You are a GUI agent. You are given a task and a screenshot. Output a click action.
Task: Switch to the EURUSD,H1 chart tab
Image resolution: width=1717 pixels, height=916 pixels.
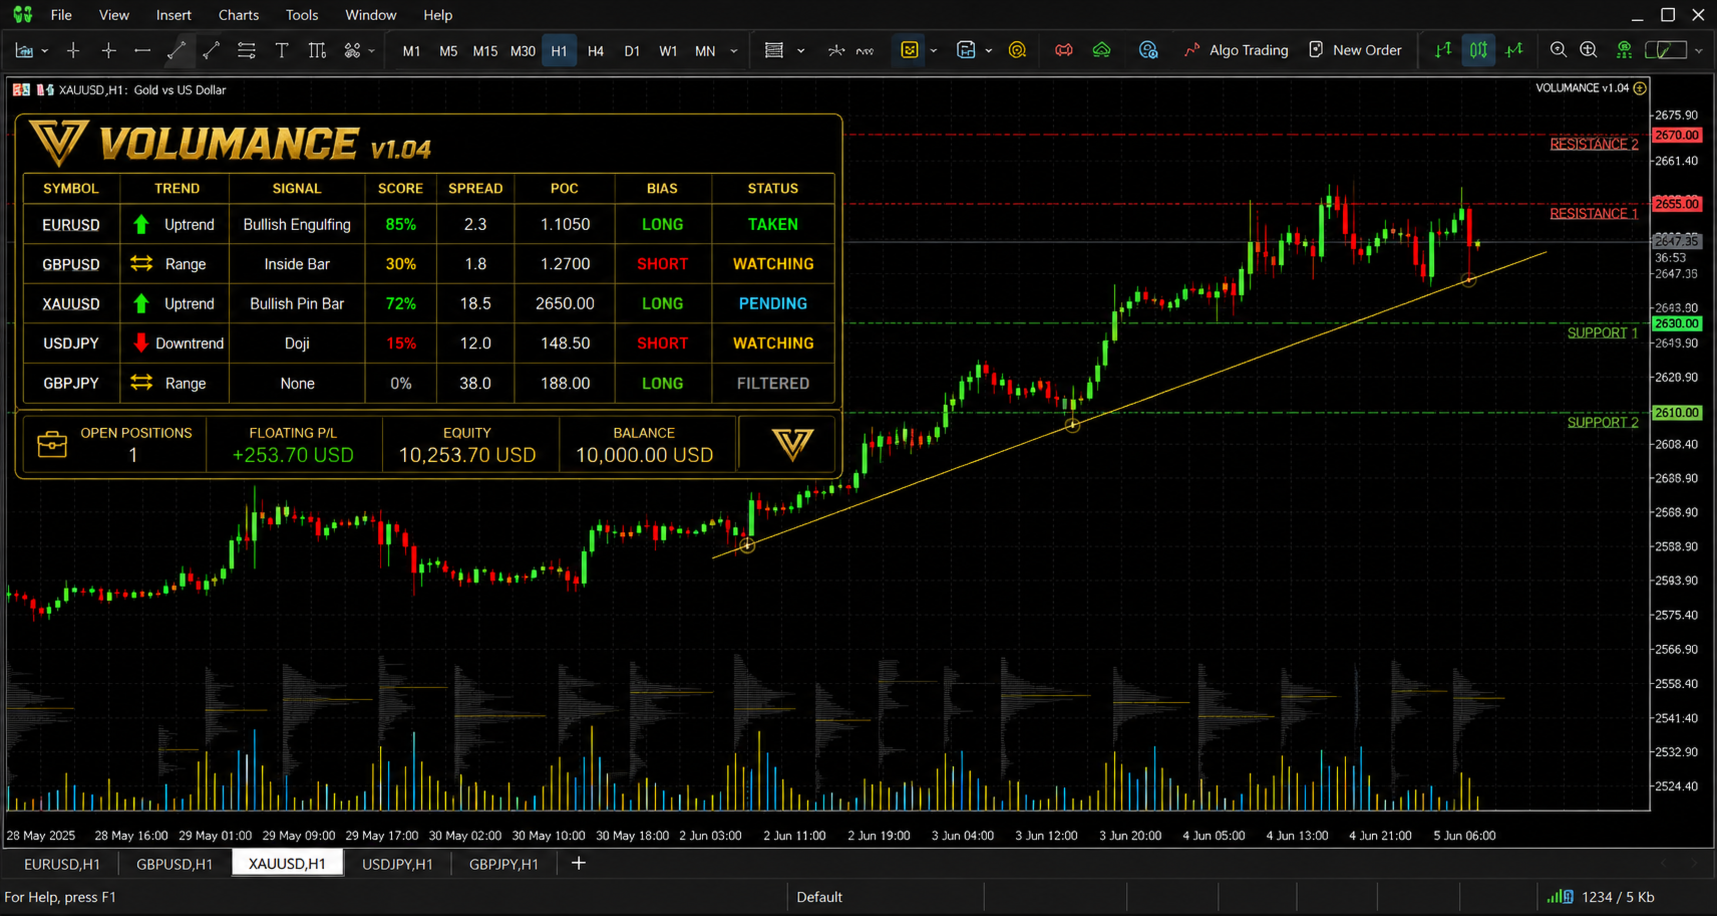pyautogui.click(x=62, y=864)
